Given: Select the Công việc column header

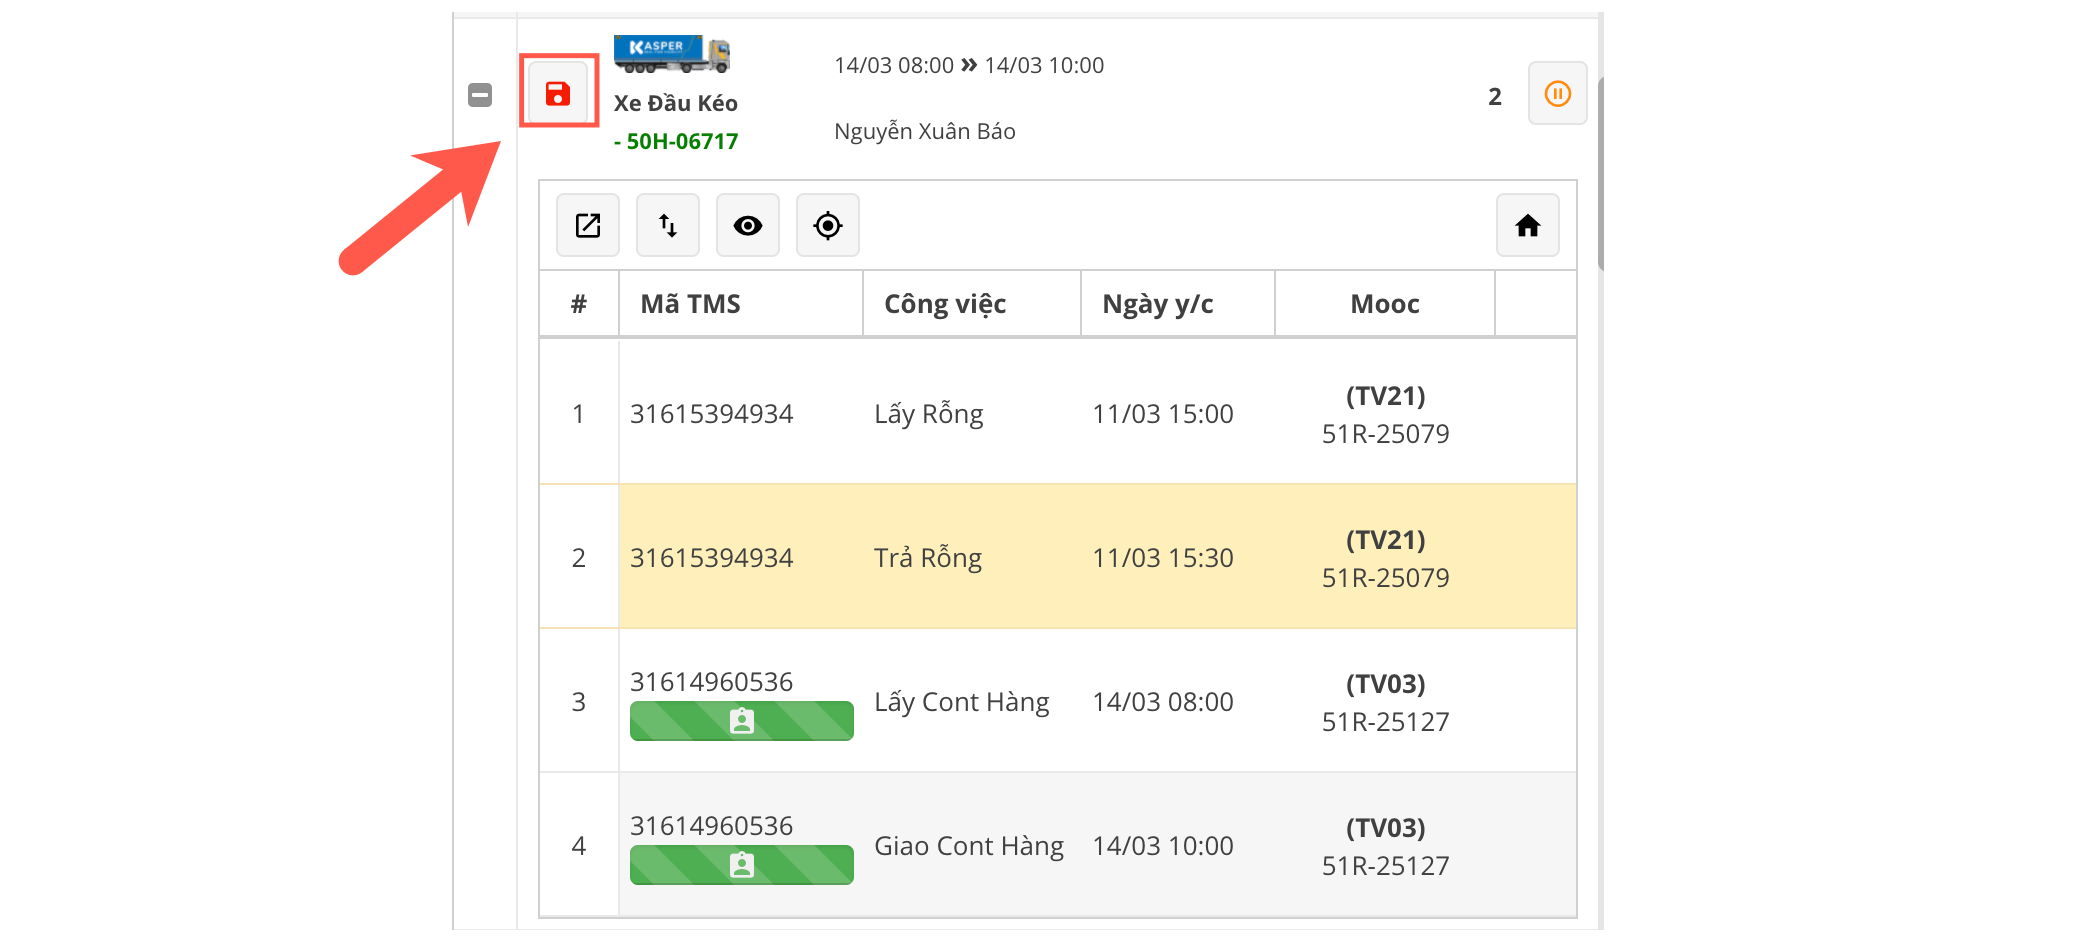Looking at the screenshot, I should coord(945,304).
